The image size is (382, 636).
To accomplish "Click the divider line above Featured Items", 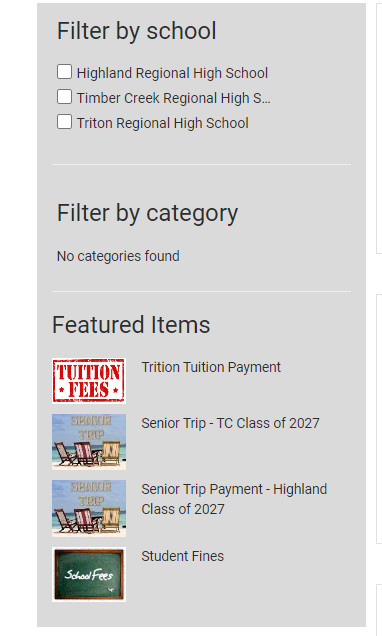I will [x=202, y=291].
